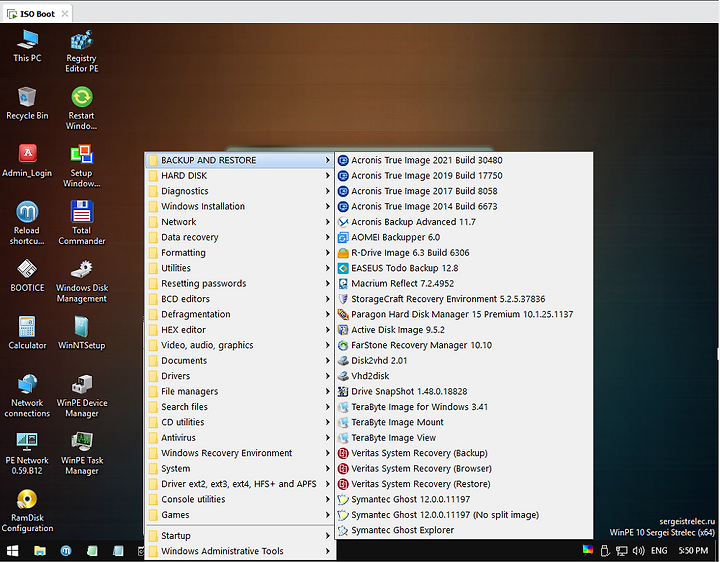Image resolution: width=720 pixels, height=562 pixels.
Task: Launch Active Disk Image 9.5.2
Action: [464, 330]
